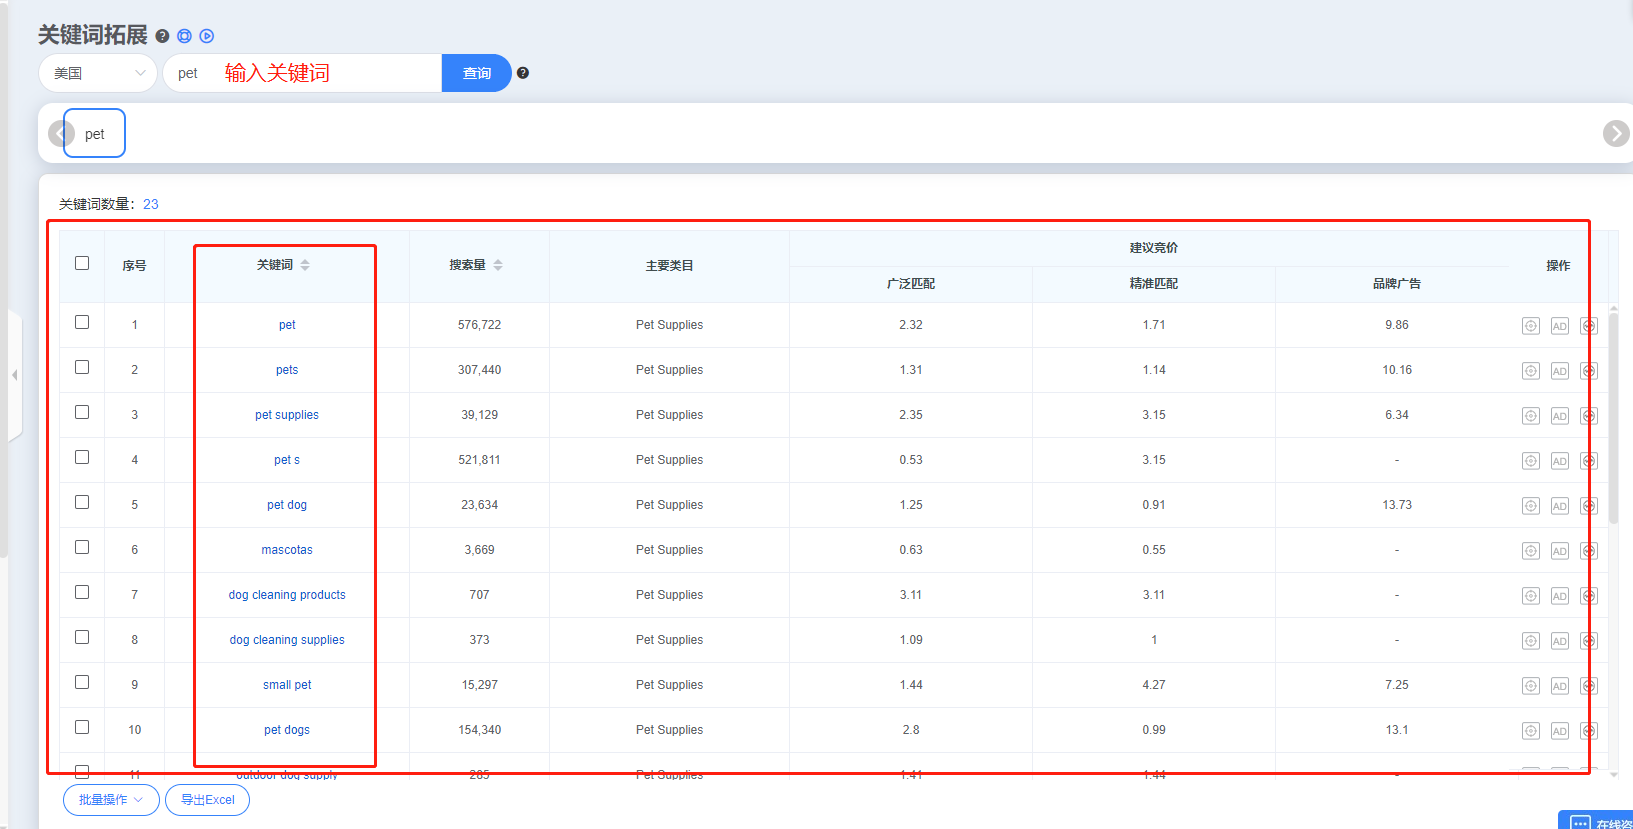The image size is (1633, 829).
Task: Open the dog cleaning supplies keyword link
Action: click(x=287, y=640)
